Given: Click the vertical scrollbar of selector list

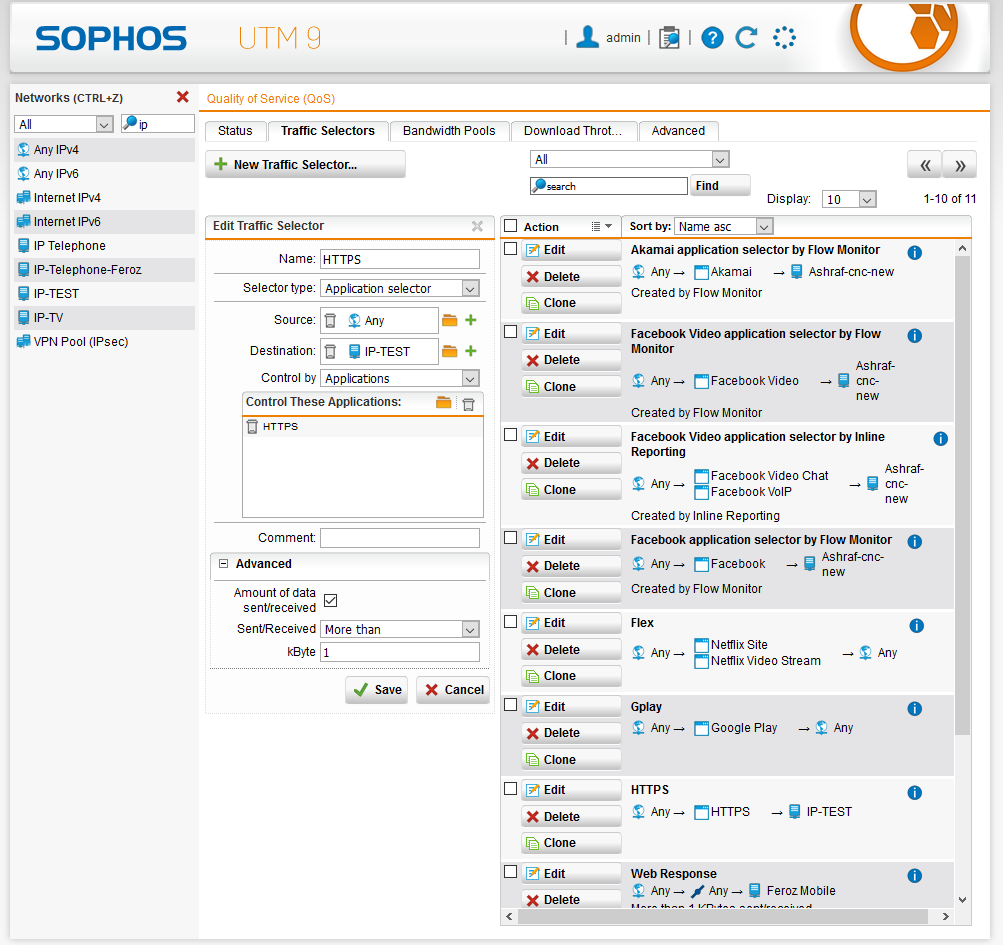Looking at the screenshot, I should [962, 496].
